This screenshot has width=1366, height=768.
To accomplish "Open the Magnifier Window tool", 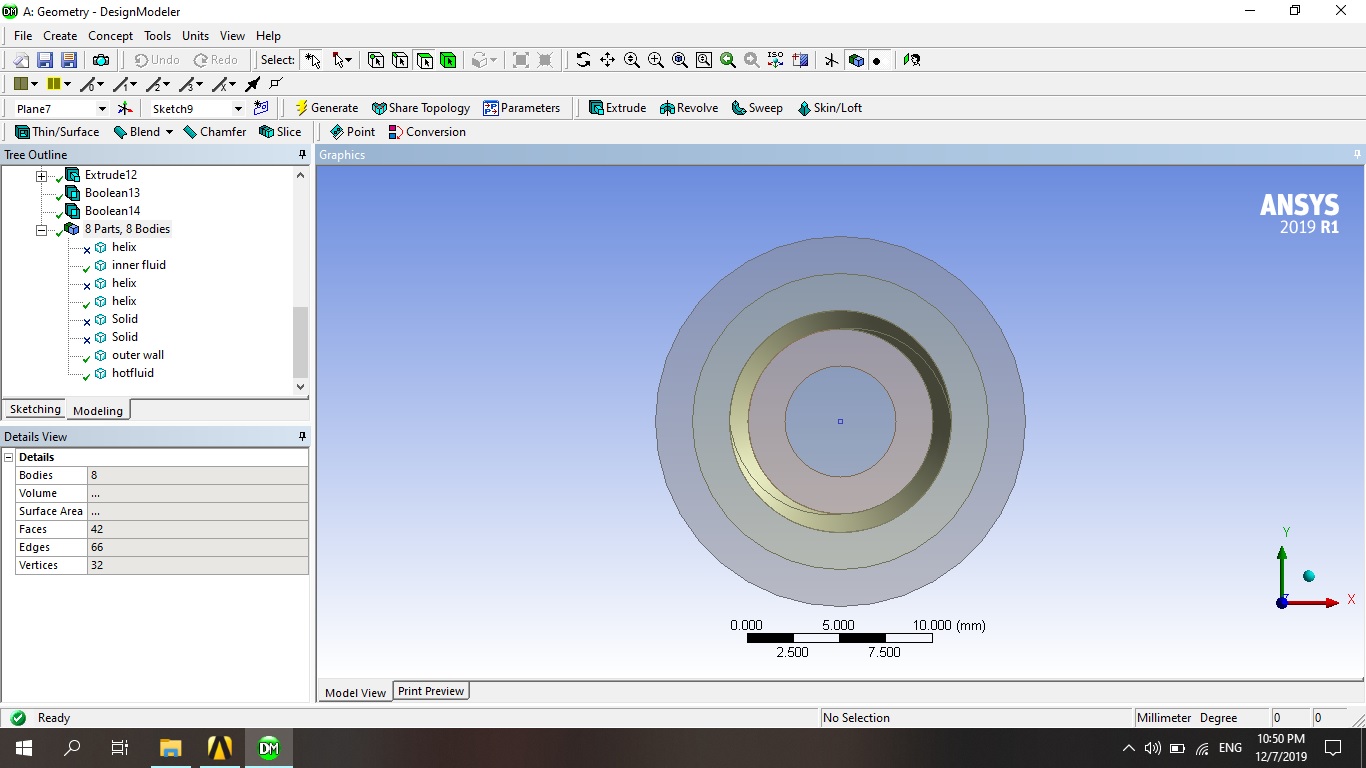I will click(703, 60).
